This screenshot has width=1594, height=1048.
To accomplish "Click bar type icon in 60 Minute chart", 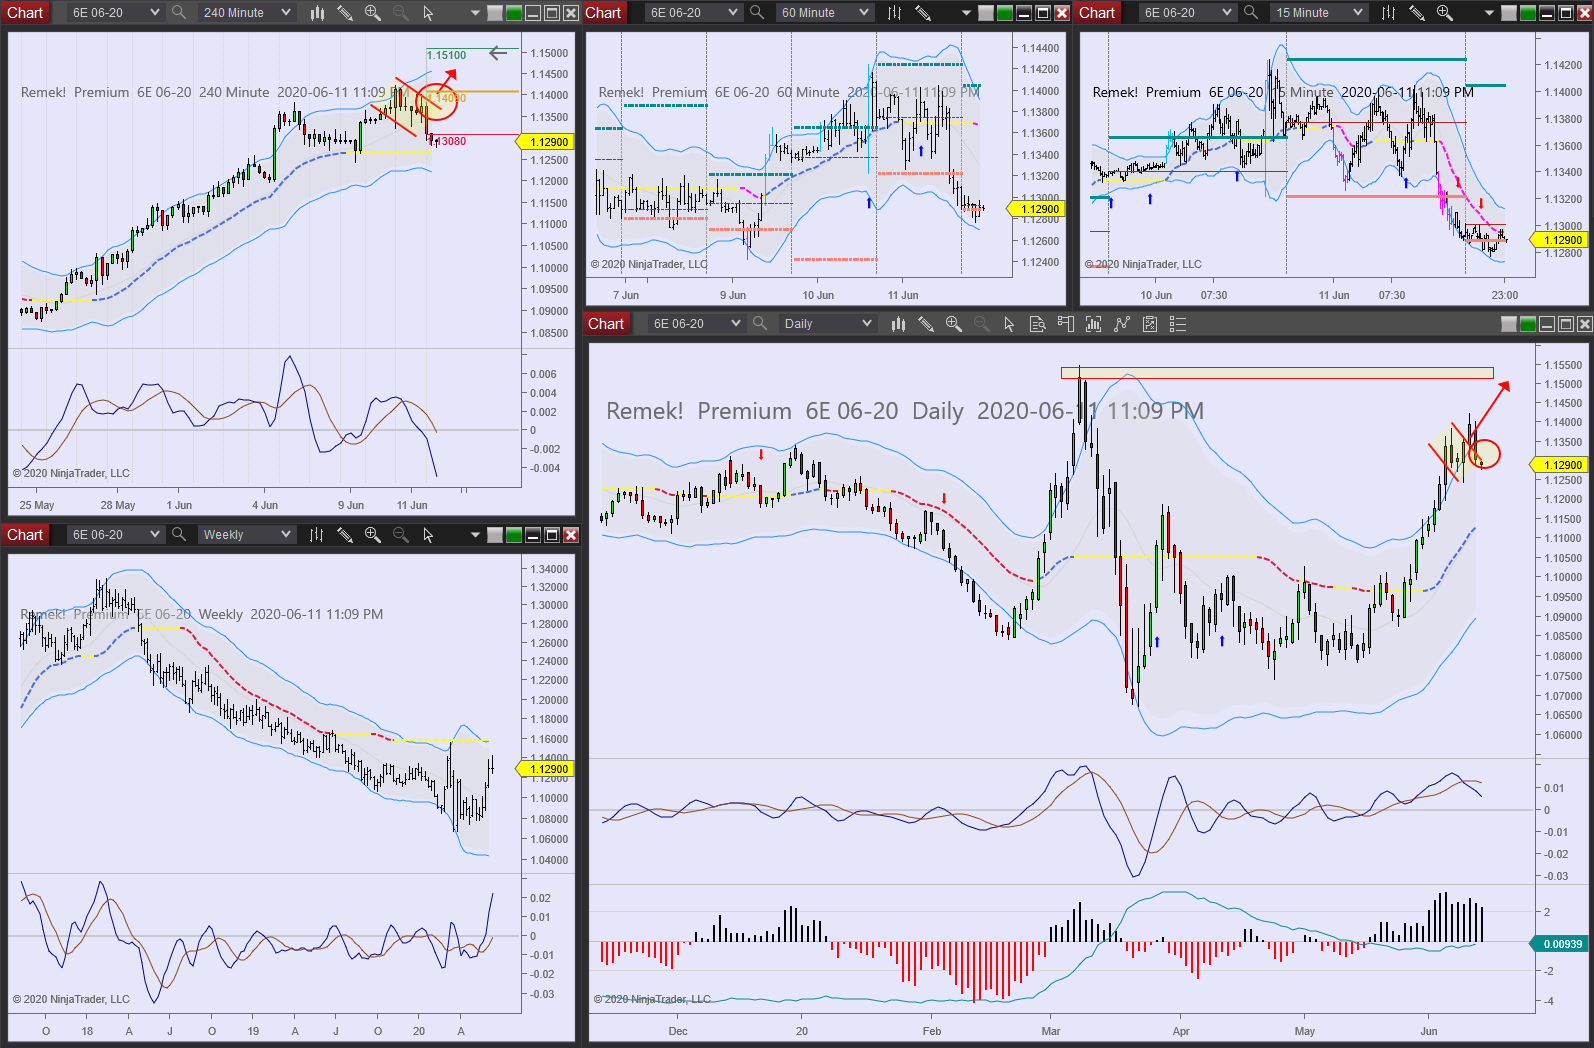I will (x=895, y=12).
